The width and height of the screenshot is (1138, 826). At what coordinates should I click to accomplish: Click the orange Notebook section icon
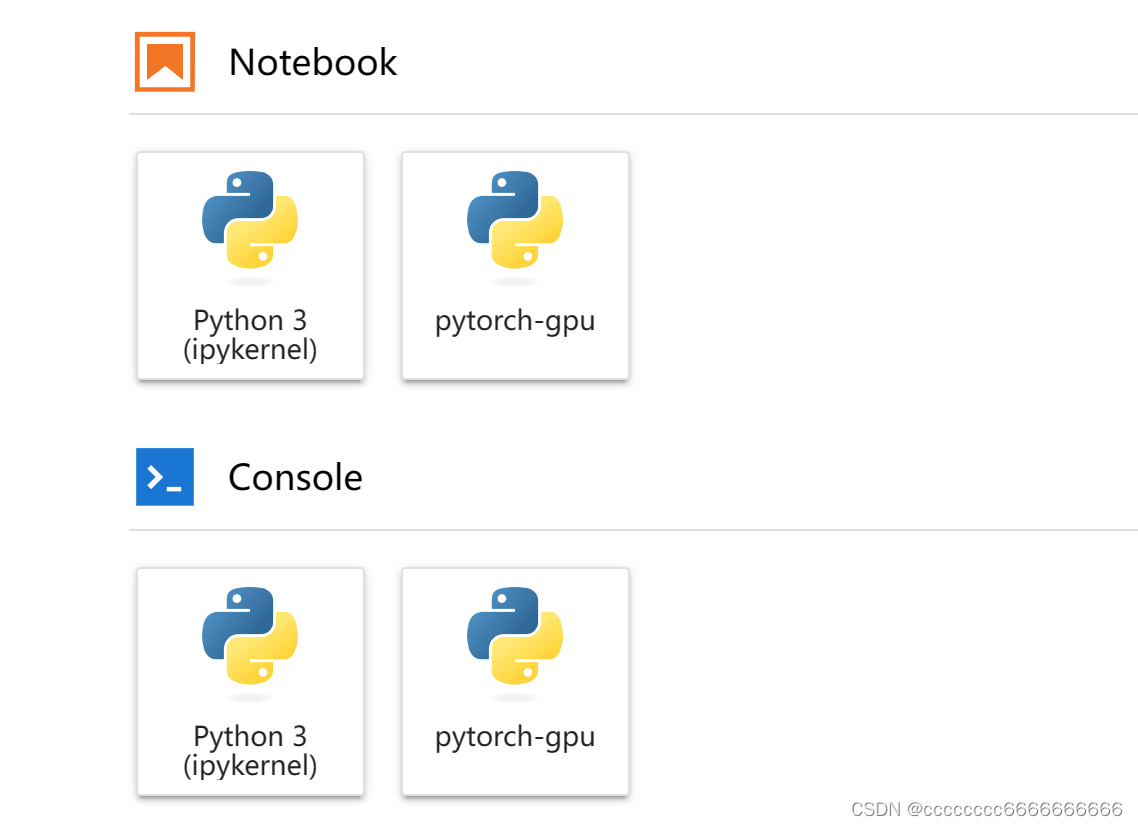point(165,62)
